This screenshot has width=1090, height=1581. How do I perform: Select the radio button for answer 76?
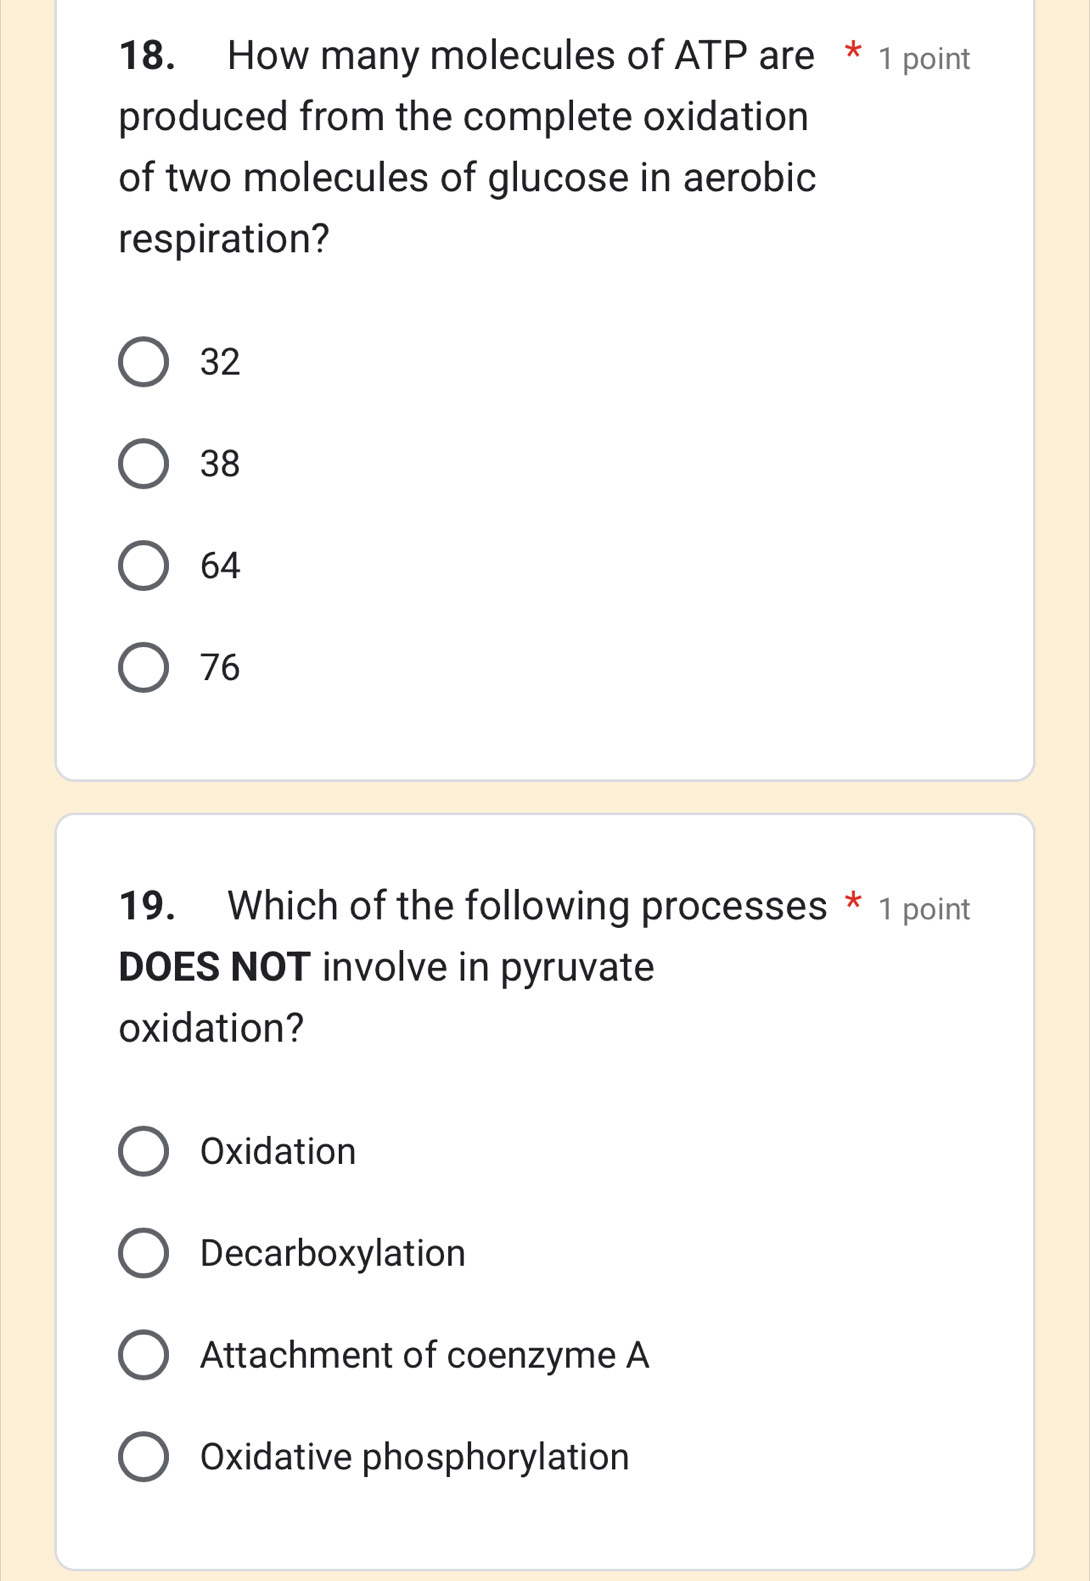(142, 668)
